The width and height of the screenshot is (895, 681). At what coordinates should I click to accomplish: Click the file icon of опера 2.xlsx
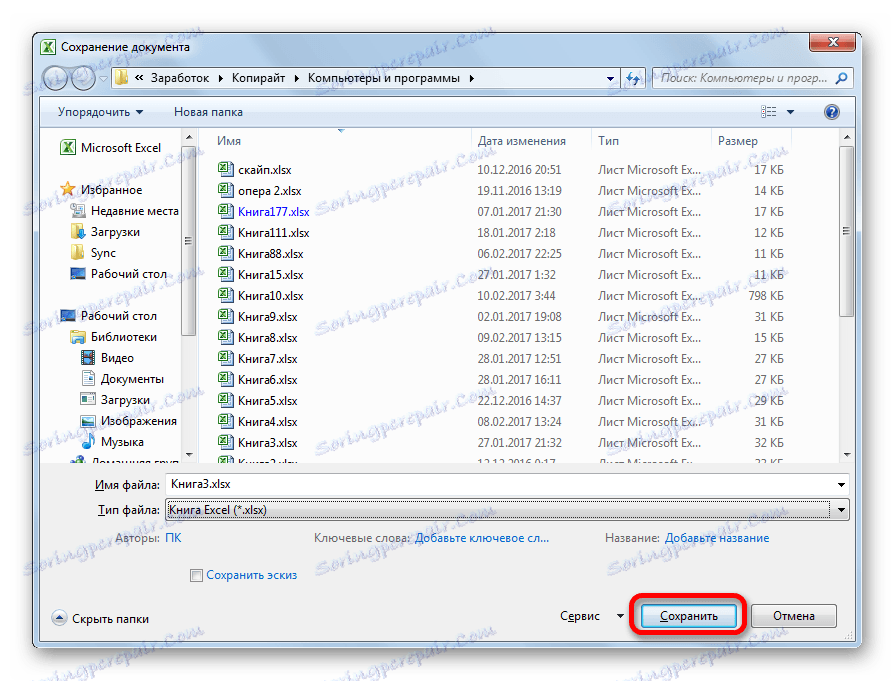[x=225, y=190]
